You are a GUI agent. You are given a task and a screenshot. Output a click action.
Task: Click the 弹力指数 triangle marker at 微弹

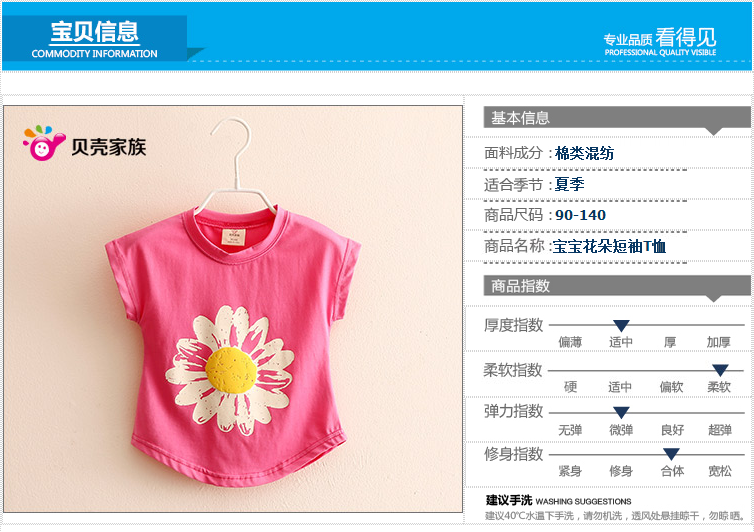click(621, 412)
